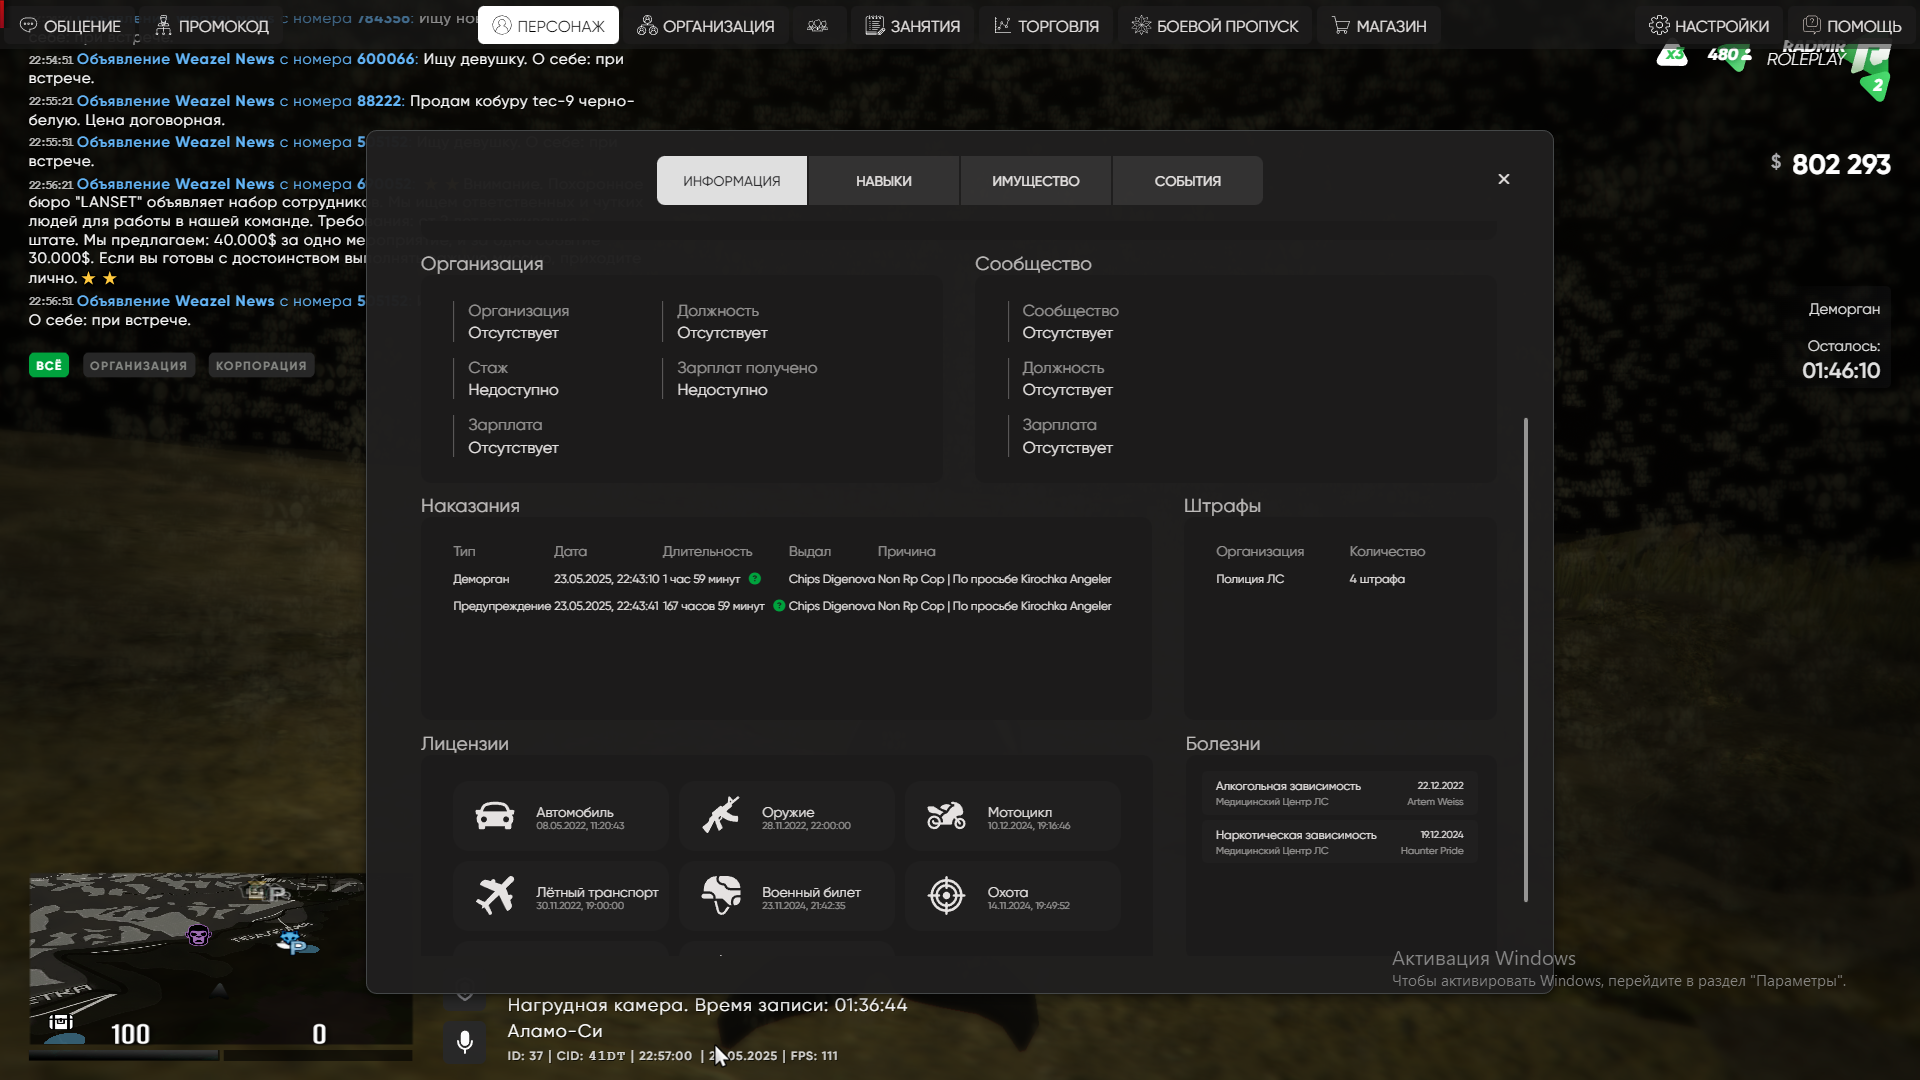Click the Боевой пропуск badge icon

click(x=1141, y=26)
